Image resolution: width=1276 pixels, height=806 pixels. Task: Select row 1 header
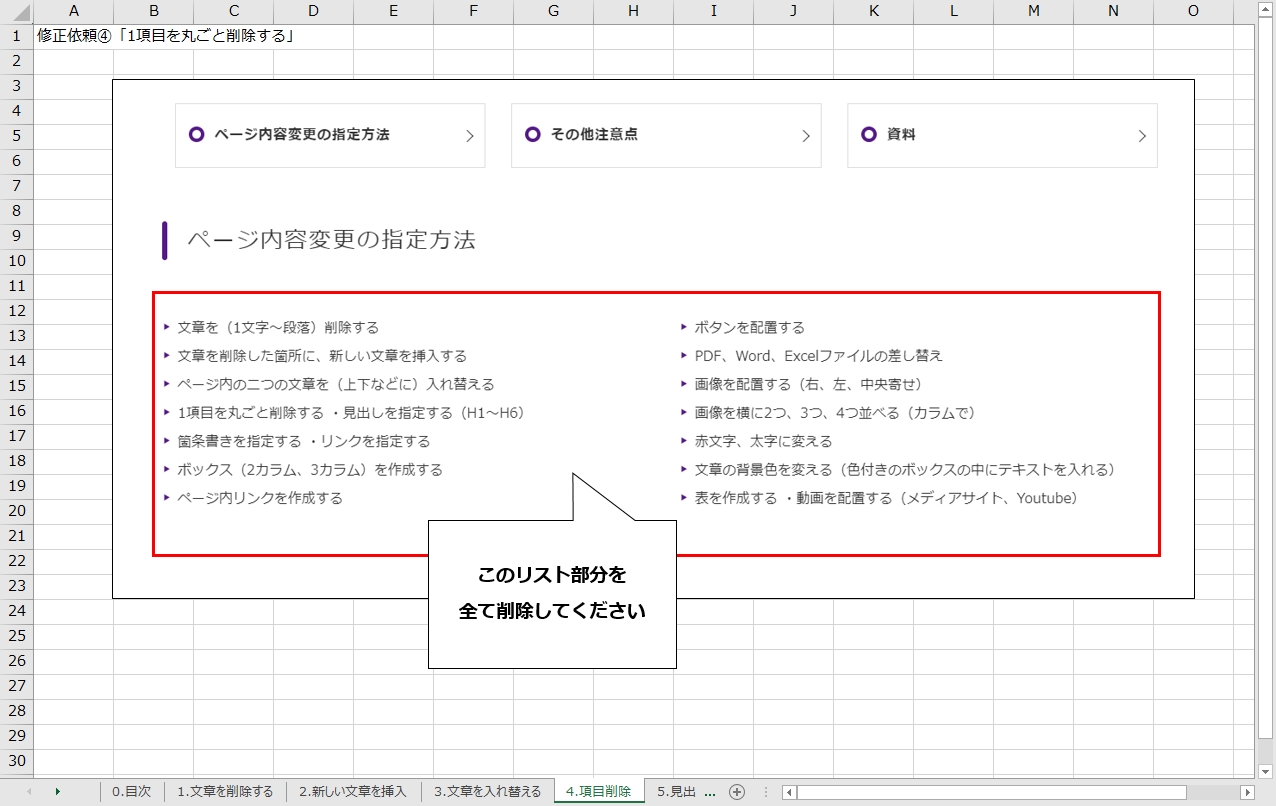(x=16, y=36)
